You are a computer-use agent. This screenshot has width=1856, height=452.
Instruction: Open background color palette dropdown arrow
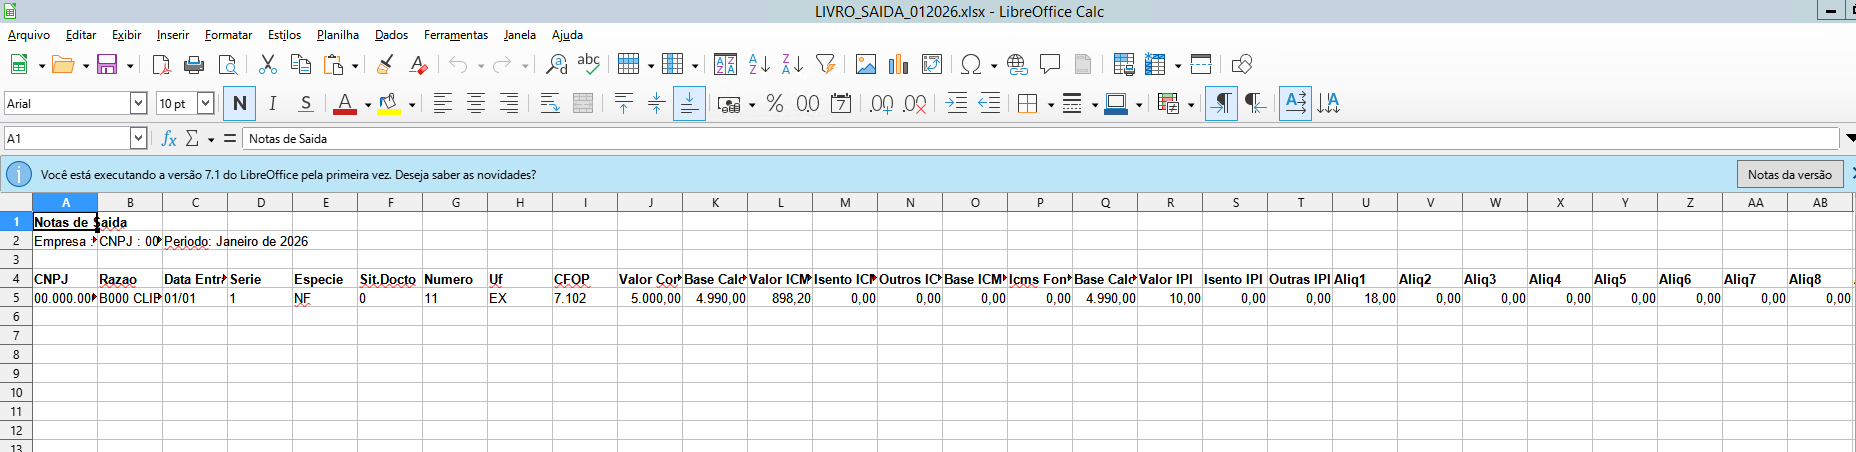click(x=411, y=105)
